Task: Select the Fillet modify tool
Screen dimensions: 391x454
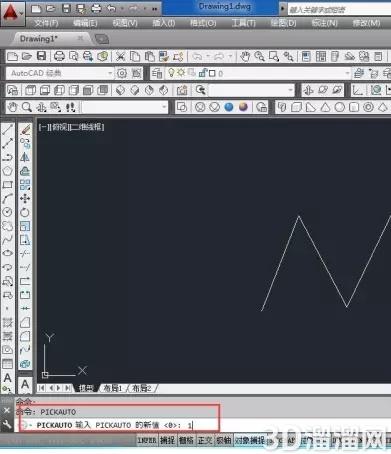Action: (25, 336)
